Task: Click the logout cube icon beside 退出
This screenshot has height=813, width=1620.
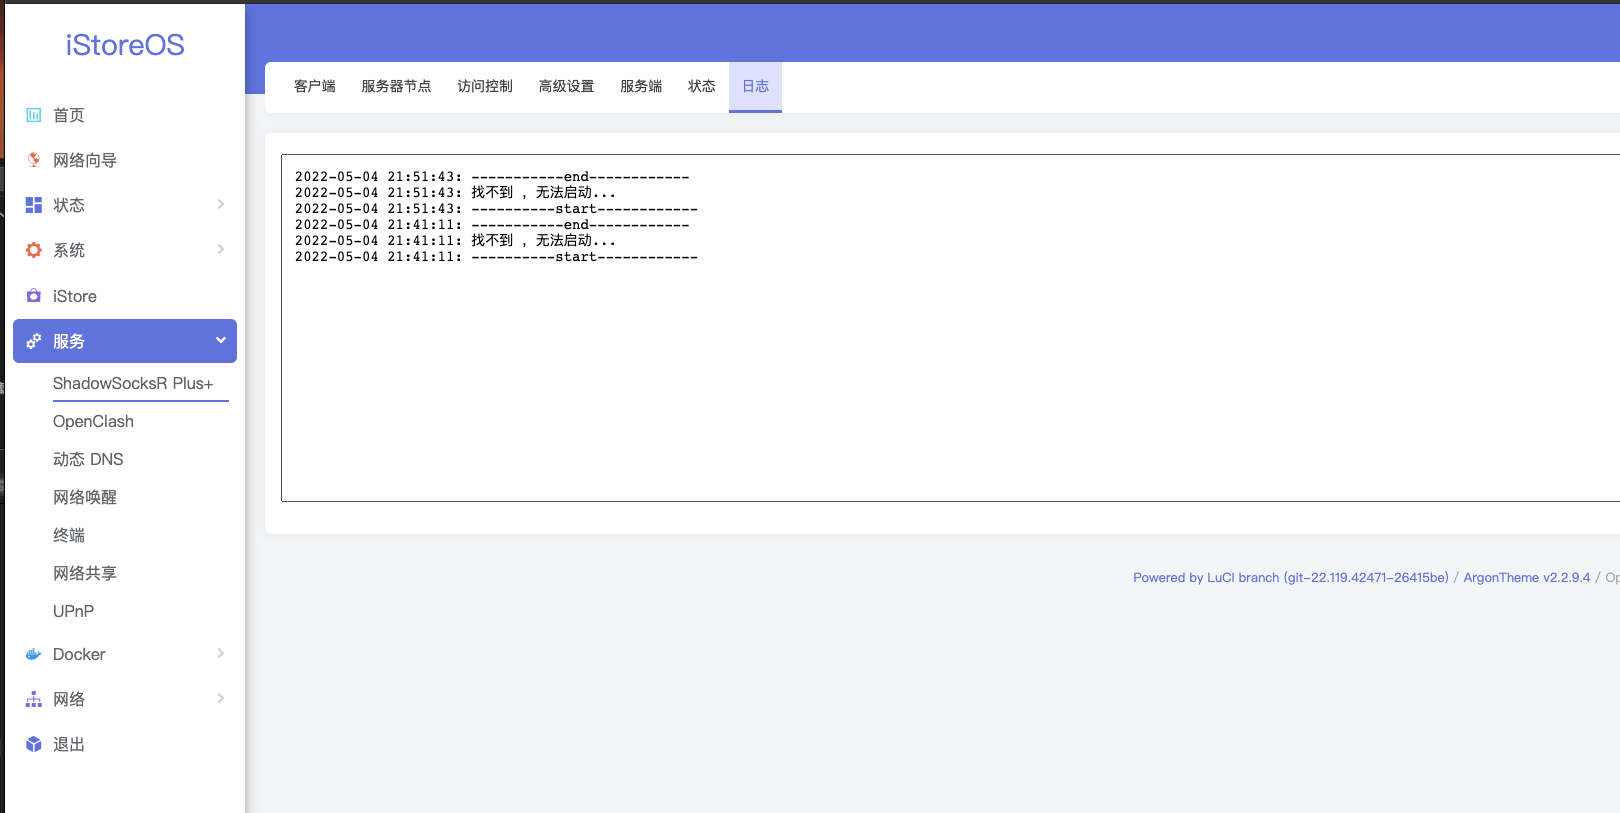Action: click(x=34, y=744)
